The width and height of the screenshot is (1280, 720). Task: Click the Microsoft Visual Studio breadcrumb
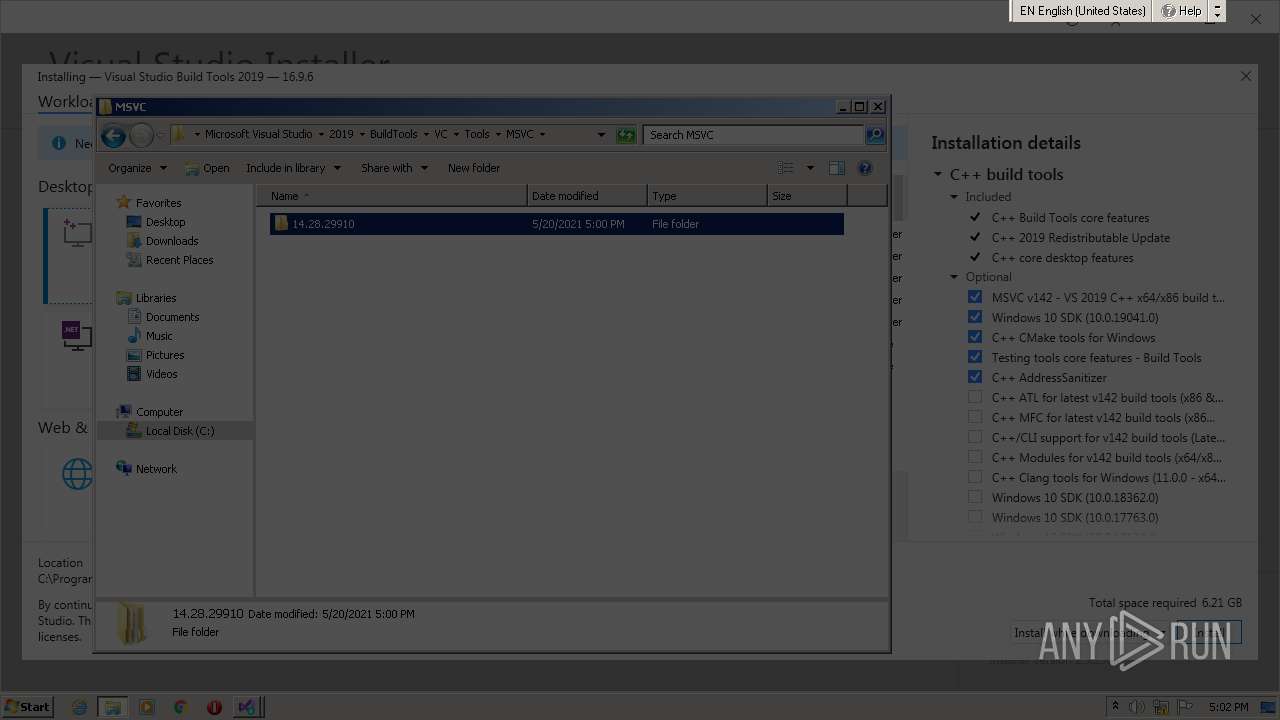(259, 135)
